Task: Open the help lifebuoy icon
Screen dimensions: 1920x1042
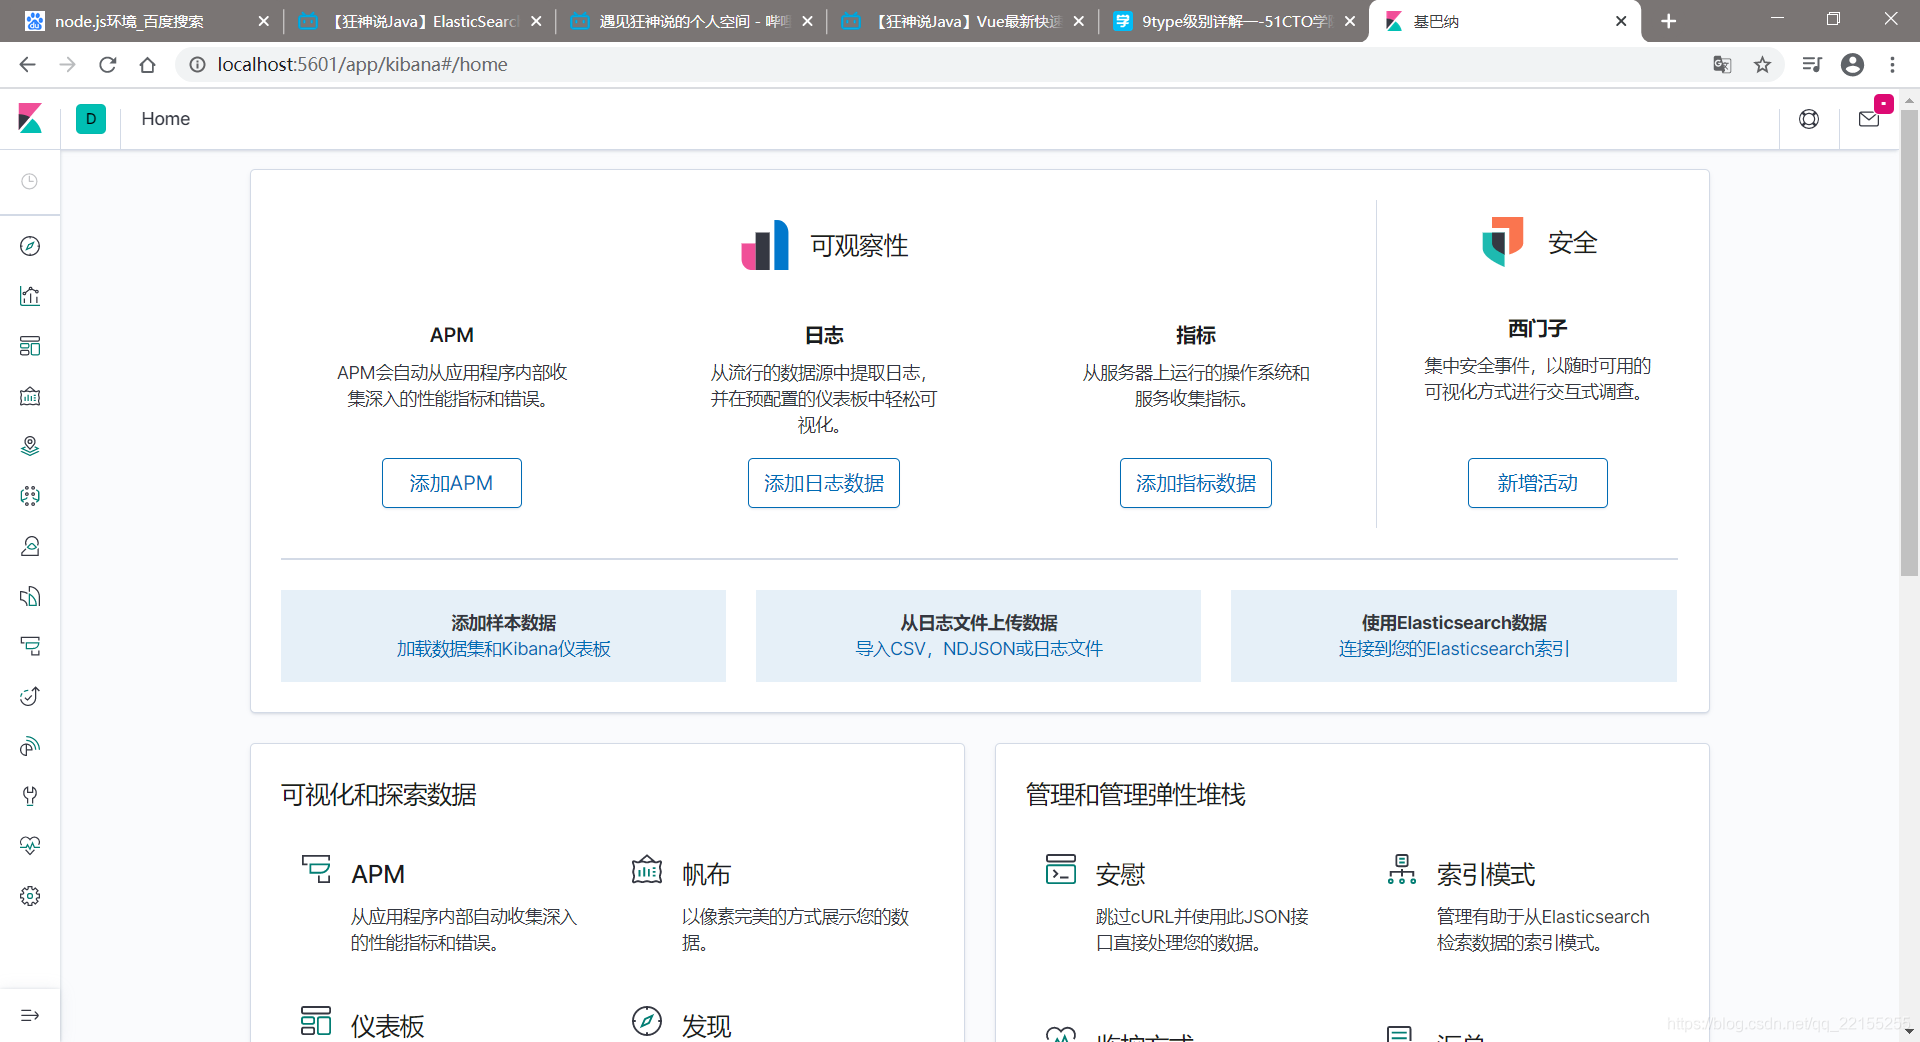Action: click(x=1809, y=119)
